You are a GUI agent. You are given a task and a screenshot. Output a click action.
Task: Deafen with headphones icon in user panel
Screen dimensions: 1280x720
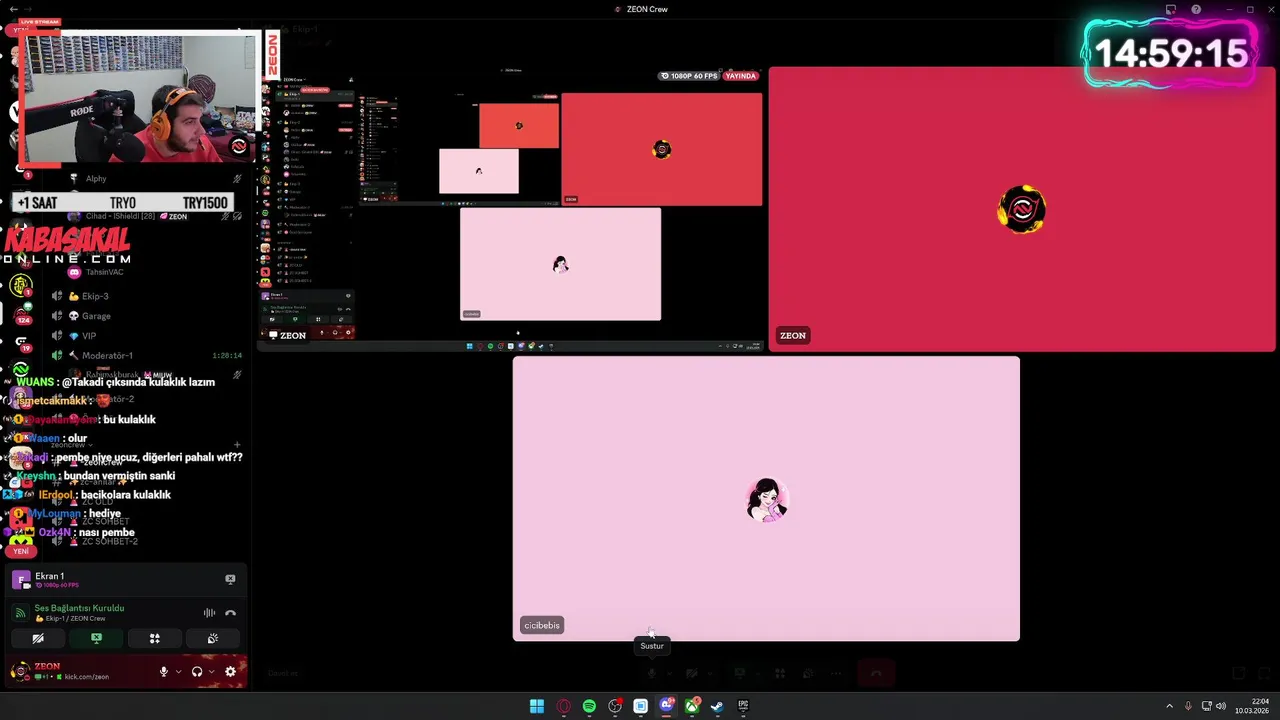(x=197, y=672)
